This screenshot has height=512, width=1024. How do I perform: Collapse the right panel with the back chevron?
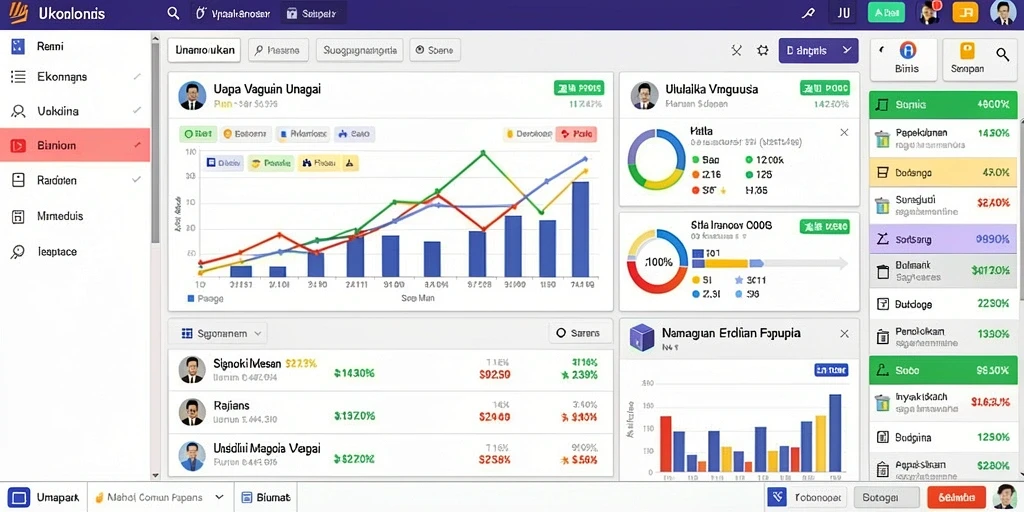coord(881,49)
